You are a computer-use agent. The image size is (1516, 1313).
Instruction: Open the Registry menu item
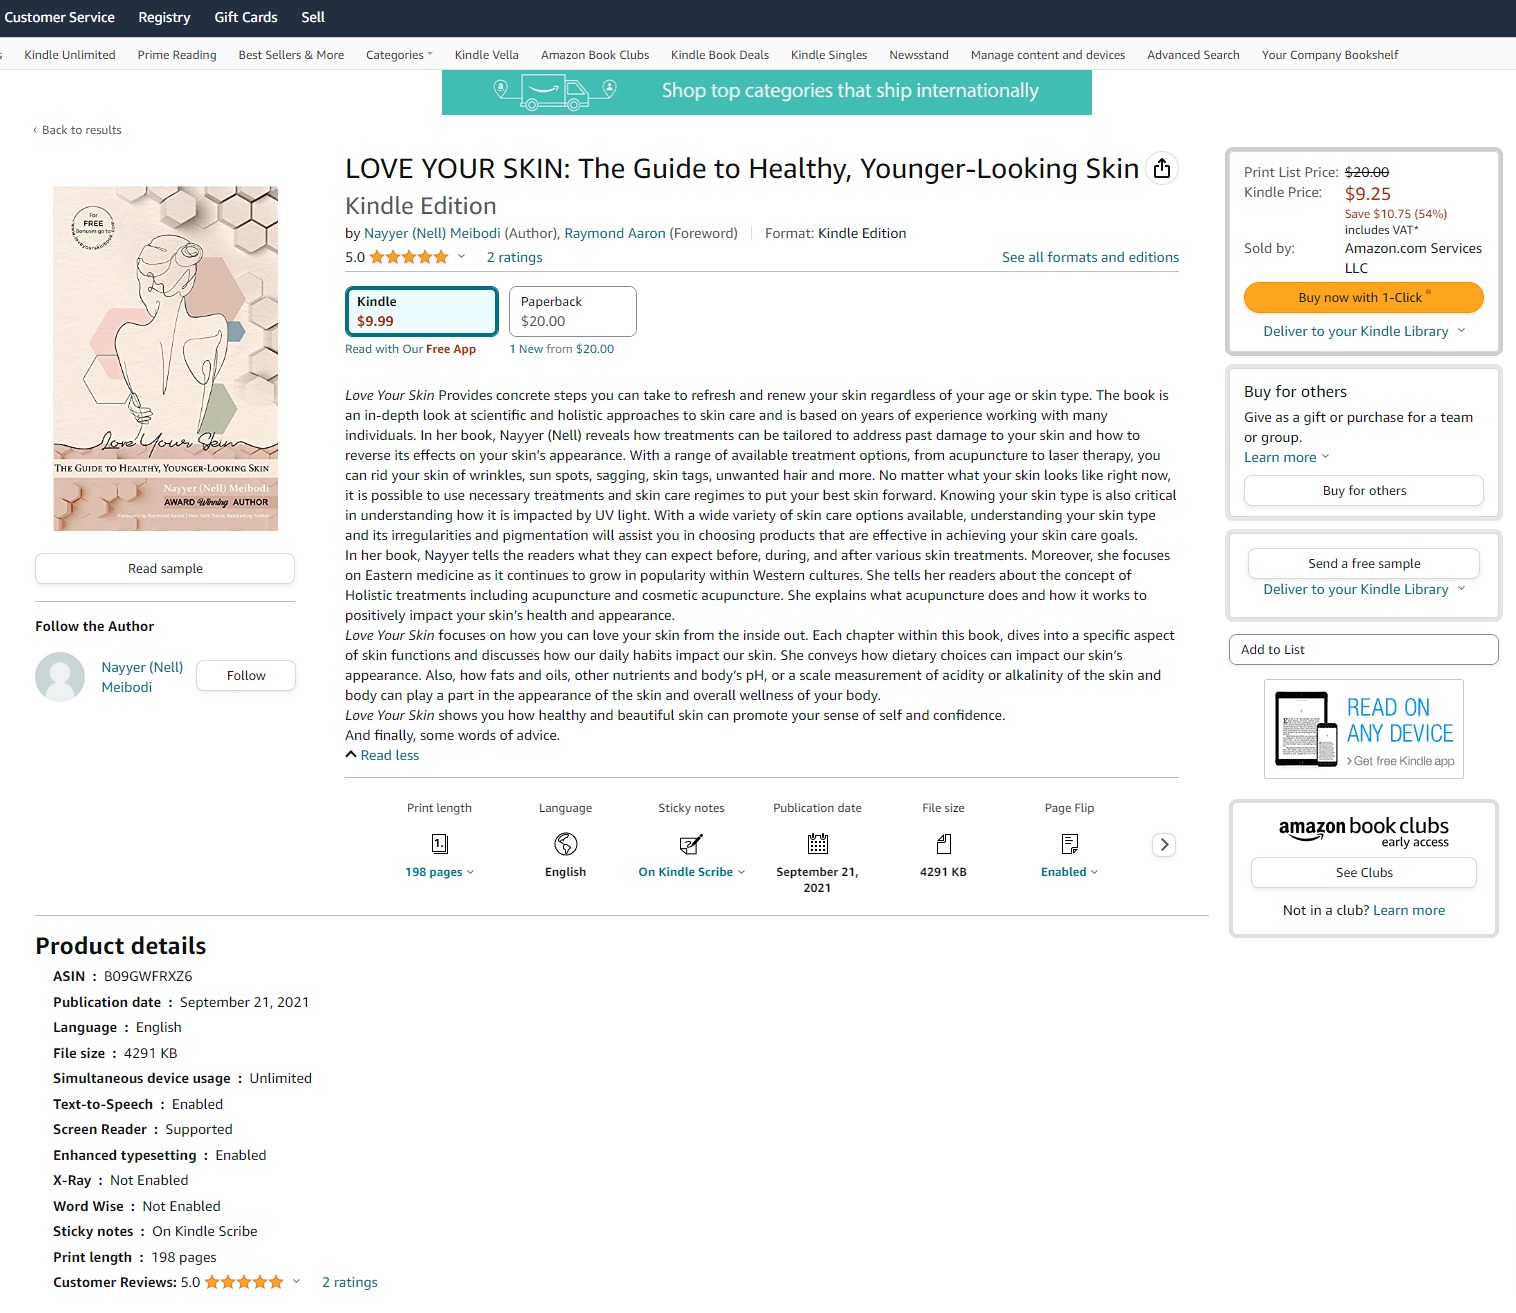(x=164, y=17)
